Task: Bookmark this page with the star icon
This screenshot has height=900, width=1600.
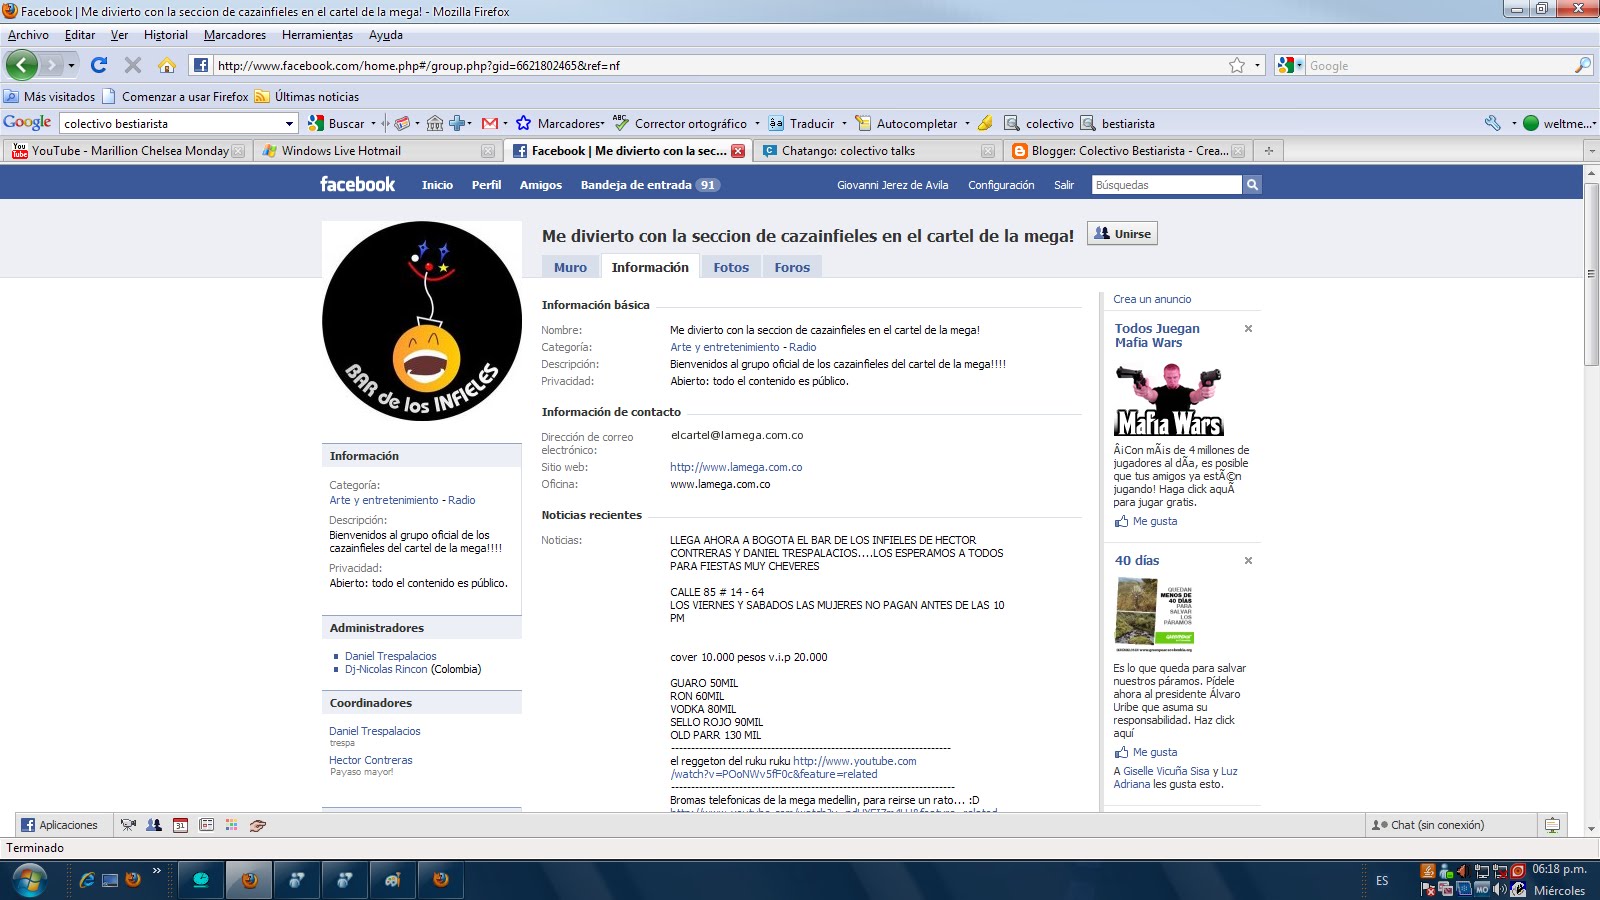Action: point(1237,65)
